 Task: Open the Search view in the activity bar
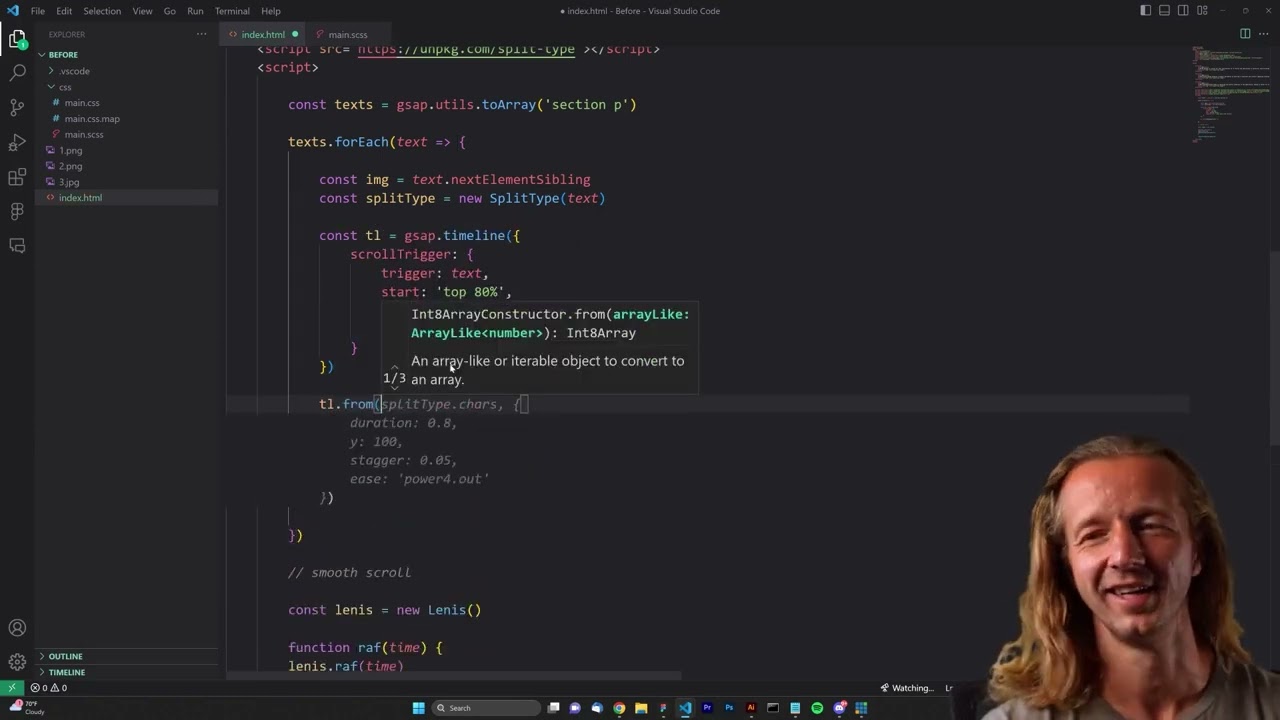point(17,73)
